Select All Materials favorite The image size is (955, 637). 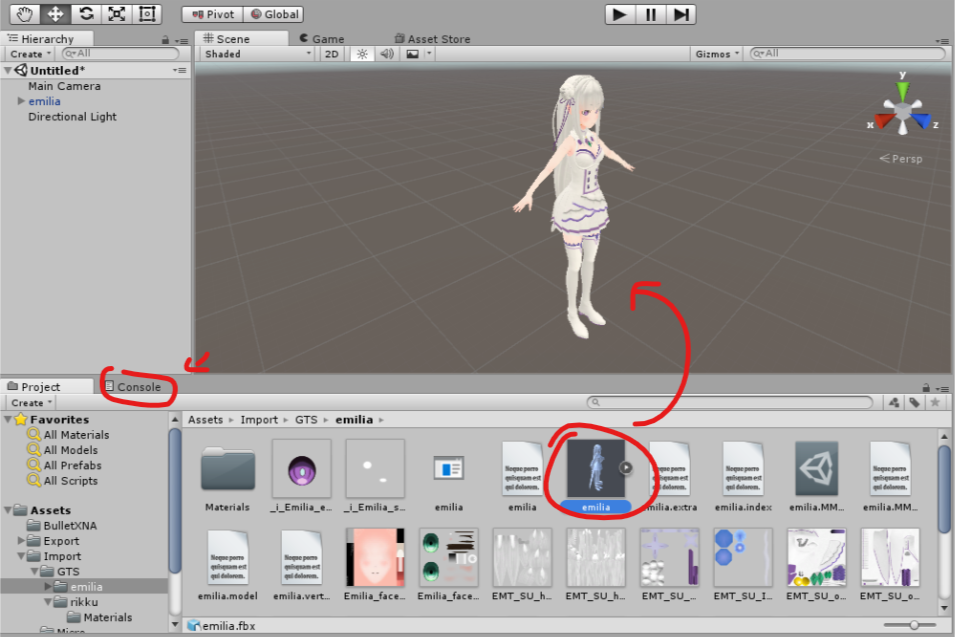tap(76, 435)
